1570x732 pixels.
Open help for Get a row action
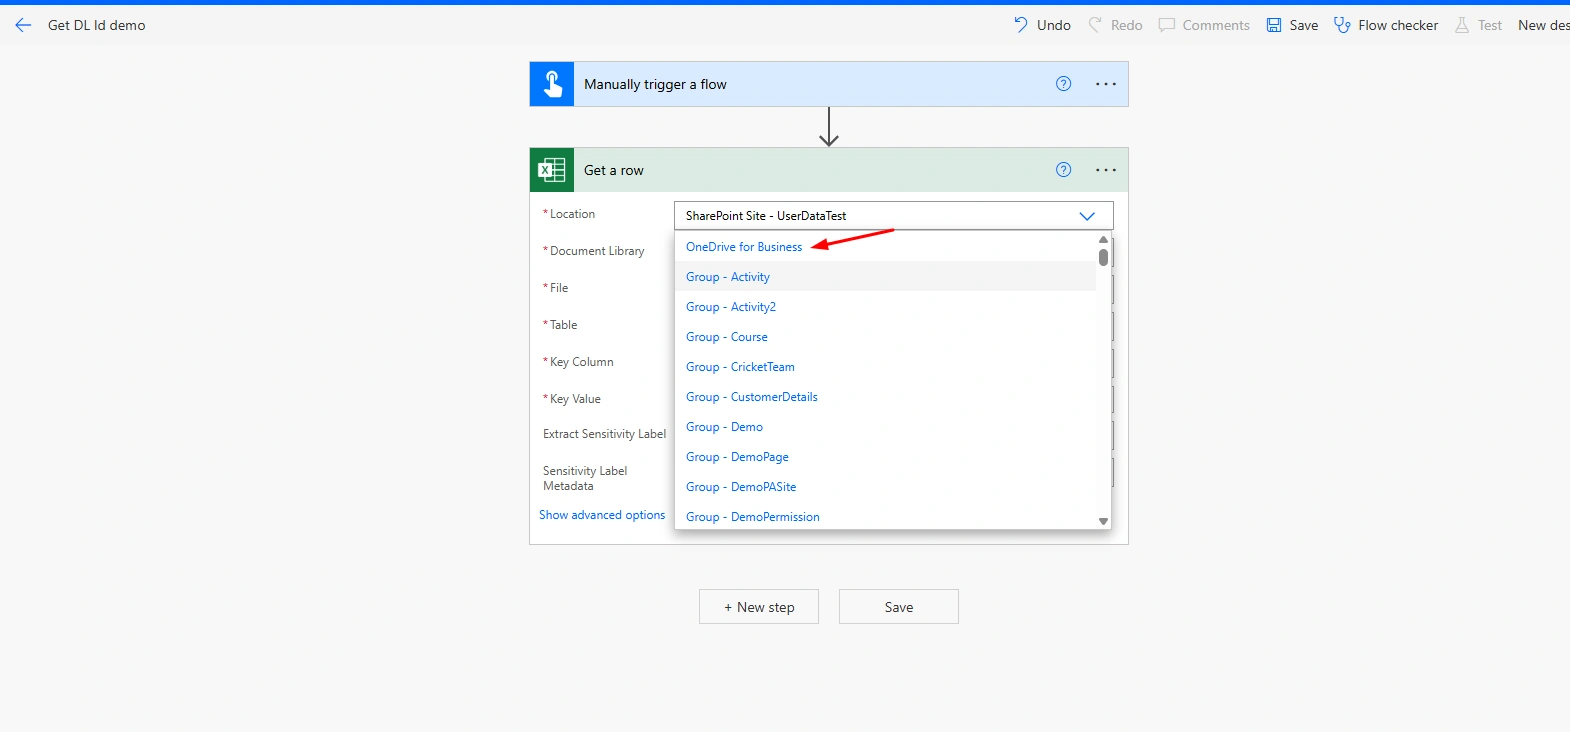1063,170
